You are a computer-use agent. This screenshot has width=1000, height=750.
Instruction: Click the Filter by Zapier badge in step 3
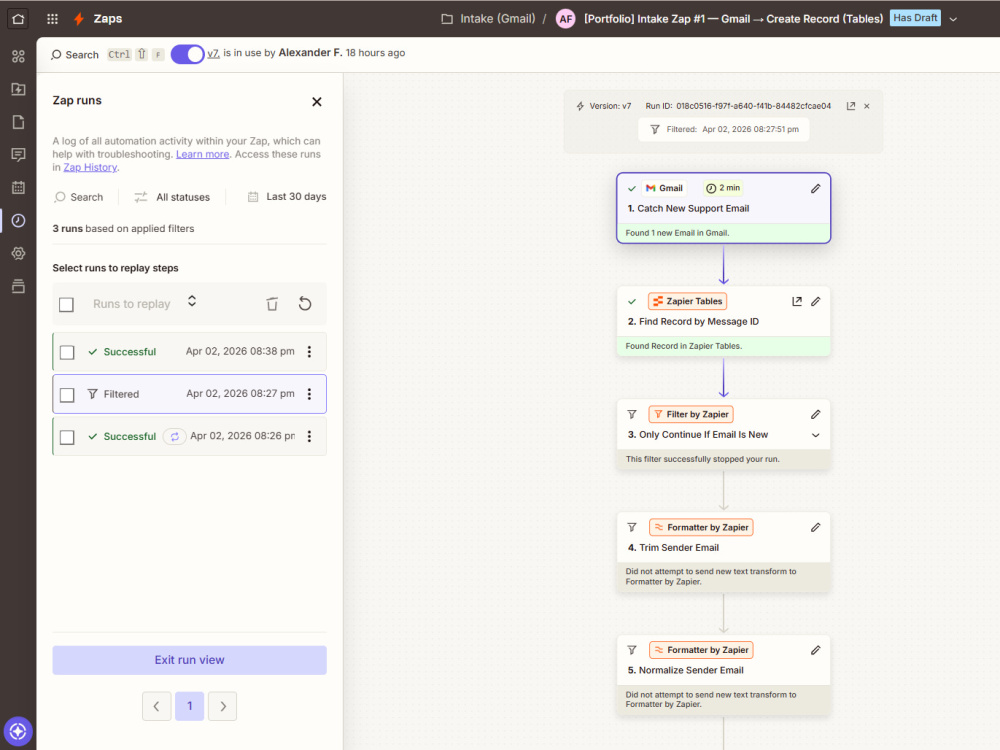click(691, 415)
